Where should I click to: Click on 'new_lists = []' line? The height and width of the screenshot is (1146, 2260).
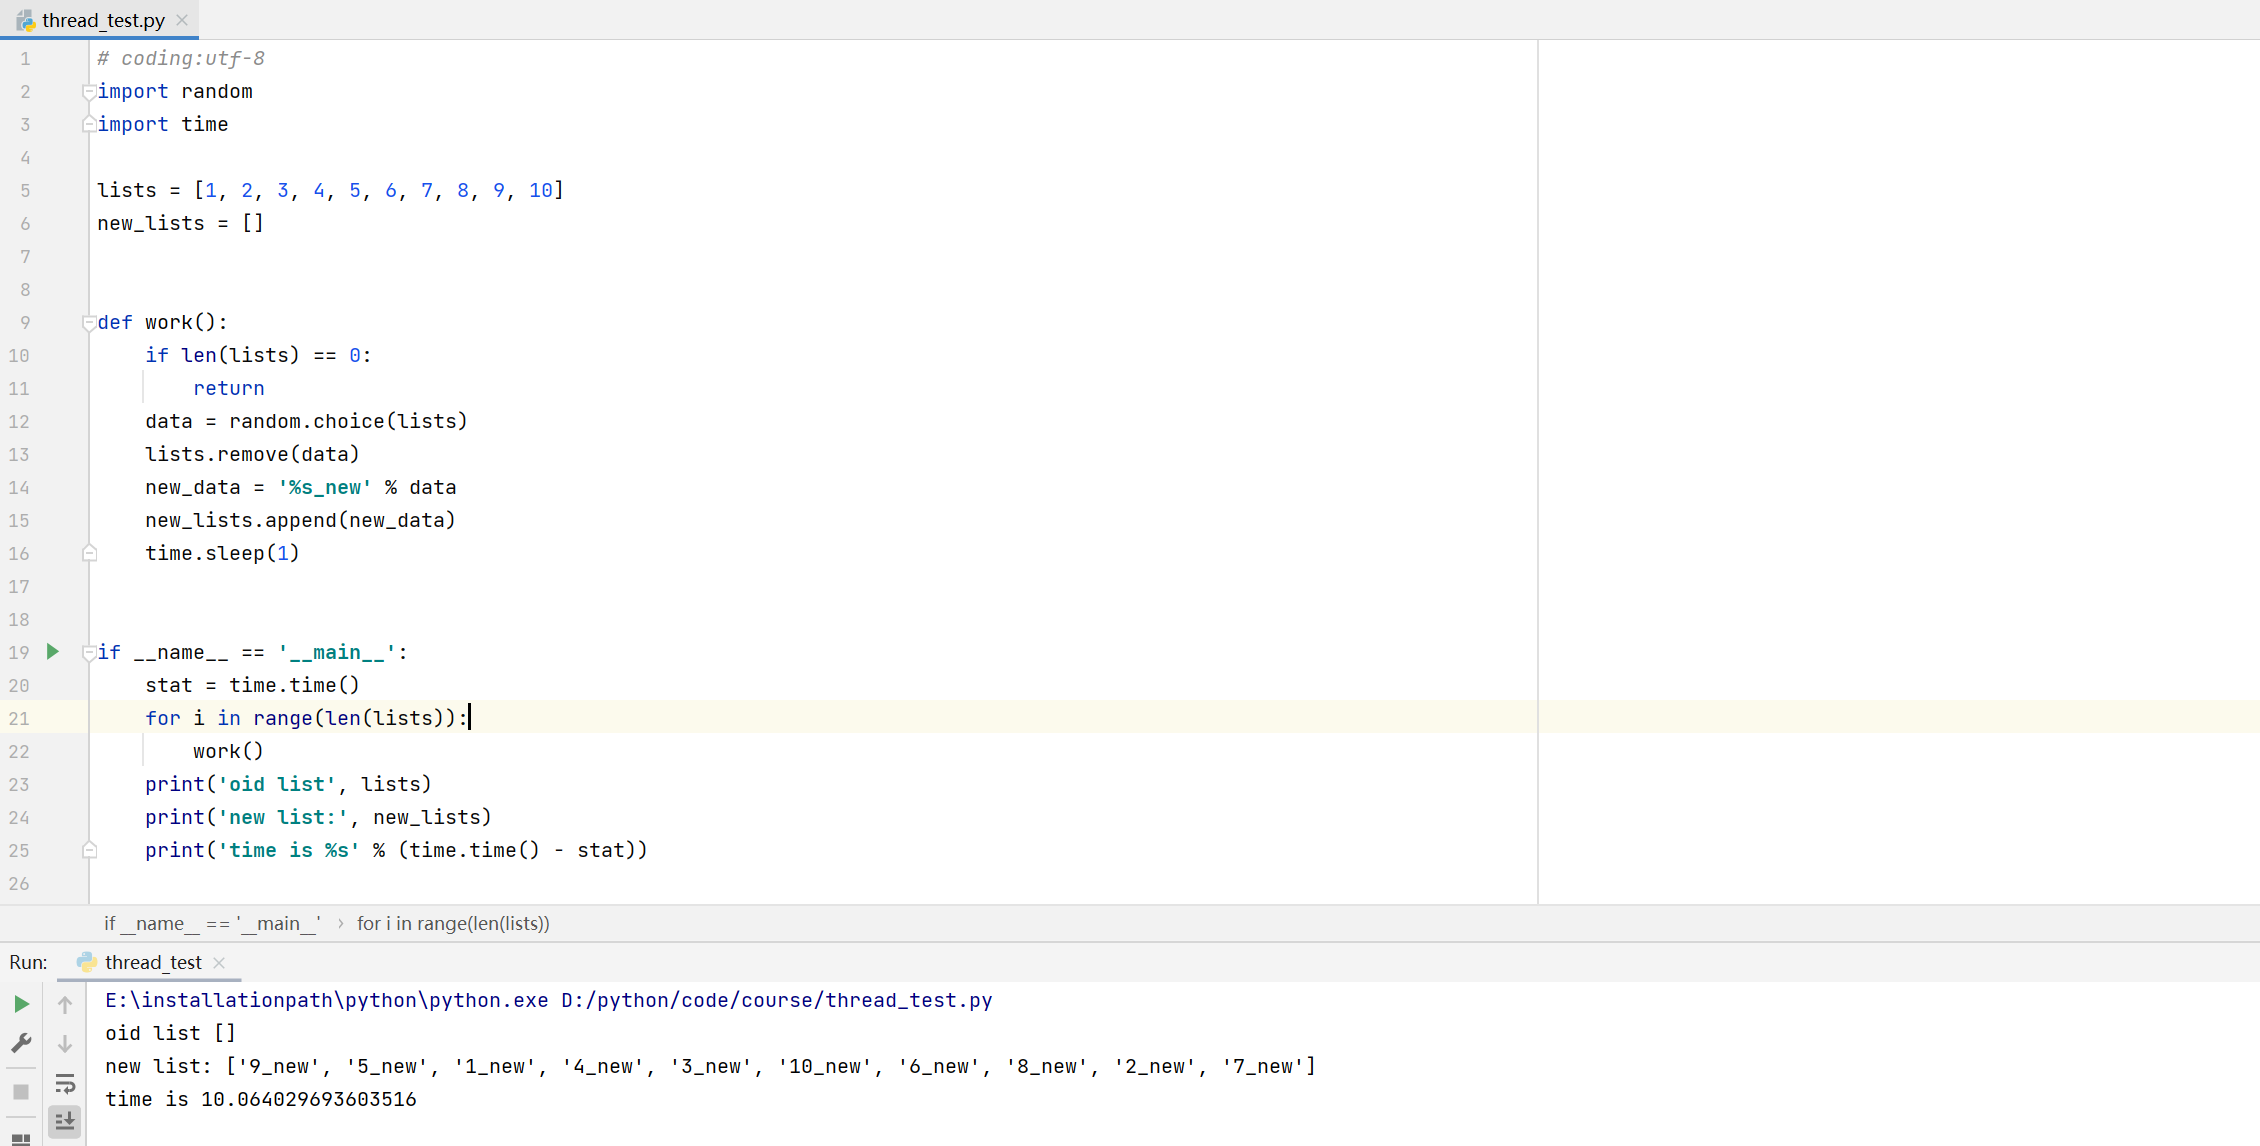coord(181,223)
